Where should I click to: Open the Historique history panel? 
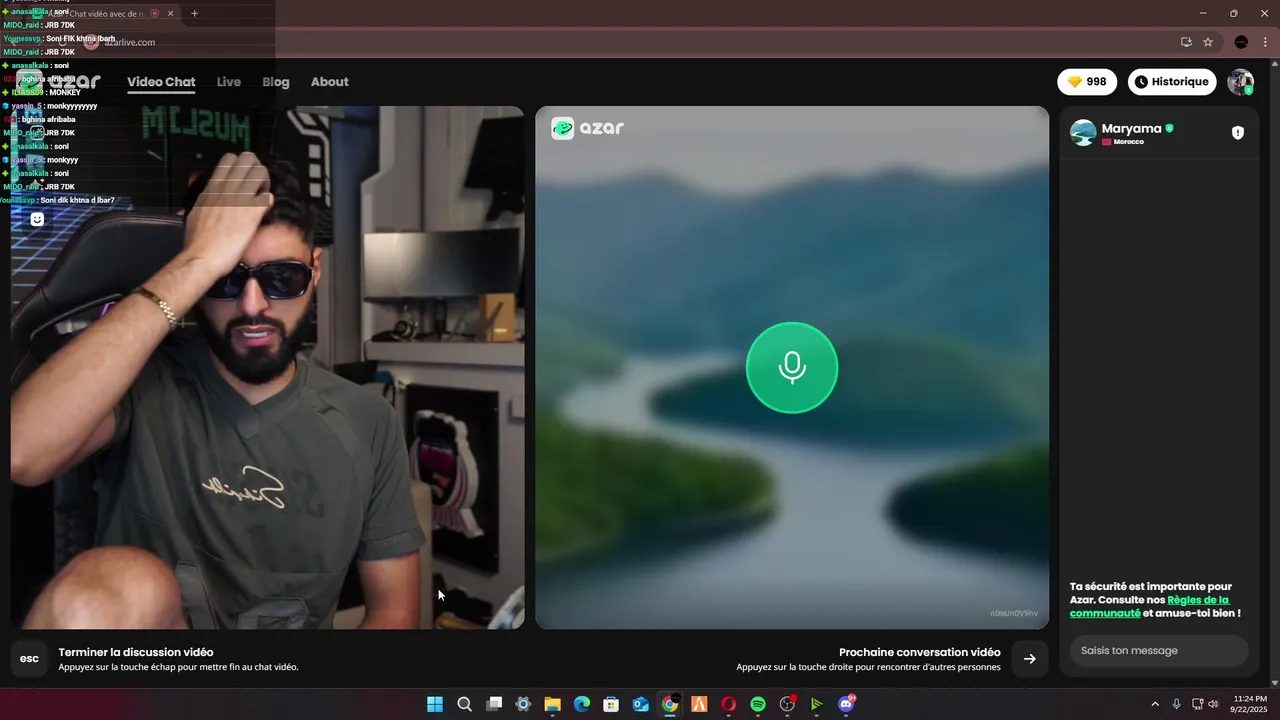(1172, 82)
